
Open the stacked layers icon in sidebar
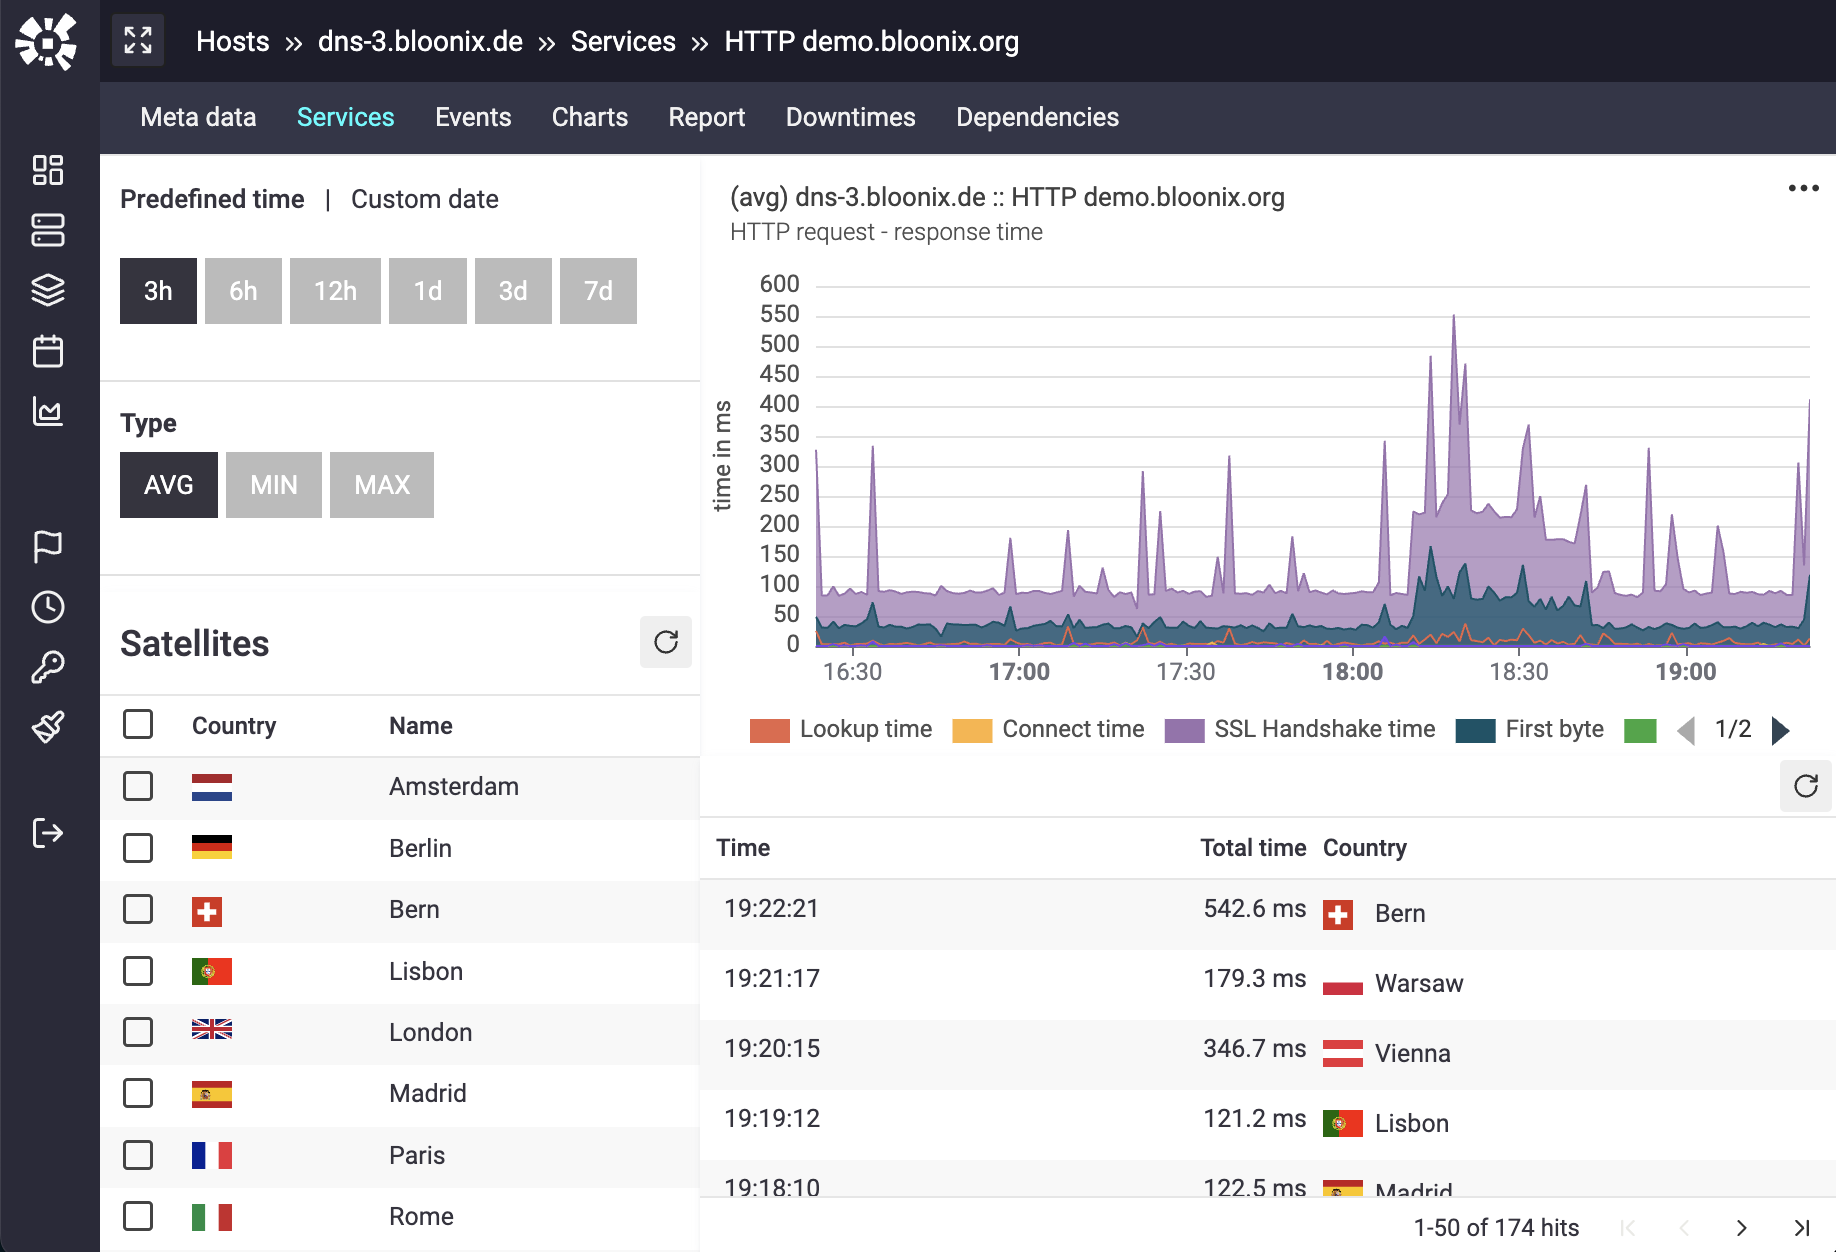click(x=48, y=290)
